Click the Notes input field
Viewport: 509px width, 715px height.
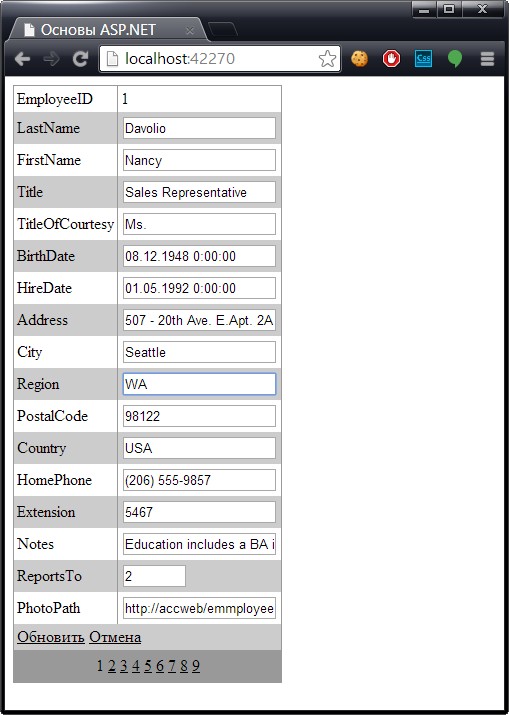tap(199, 544)
